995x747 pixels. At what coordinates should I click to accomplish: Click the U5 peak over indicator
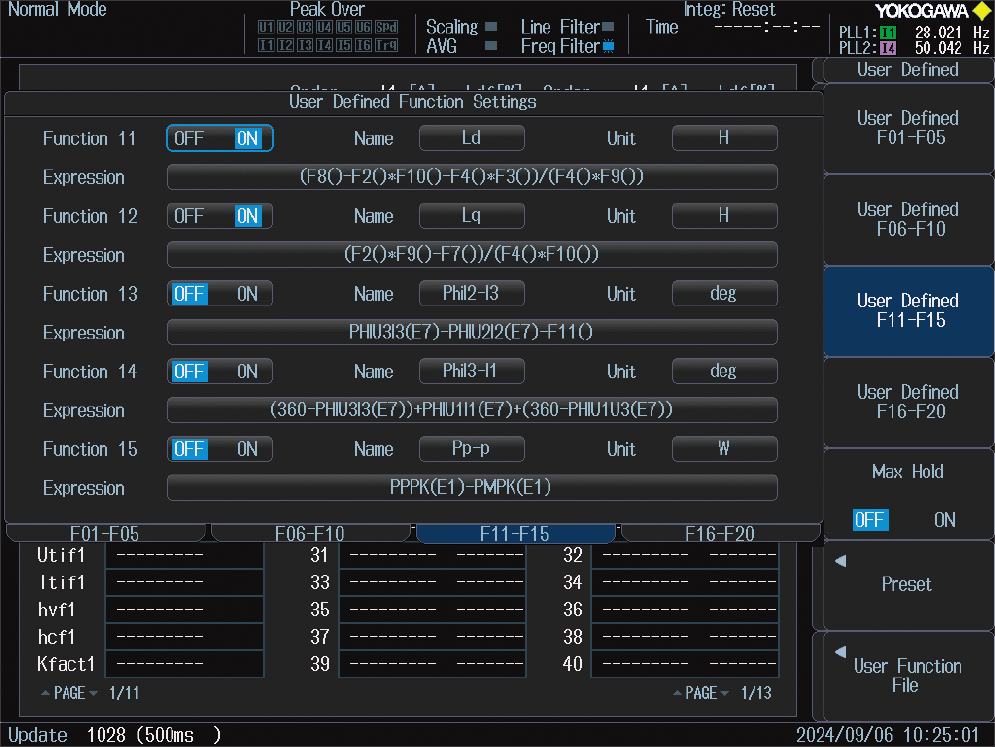pos(344,27)
